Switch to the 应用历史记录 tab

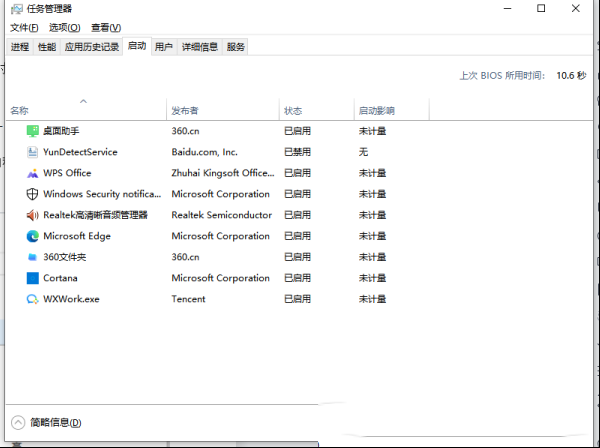(92, 47)
